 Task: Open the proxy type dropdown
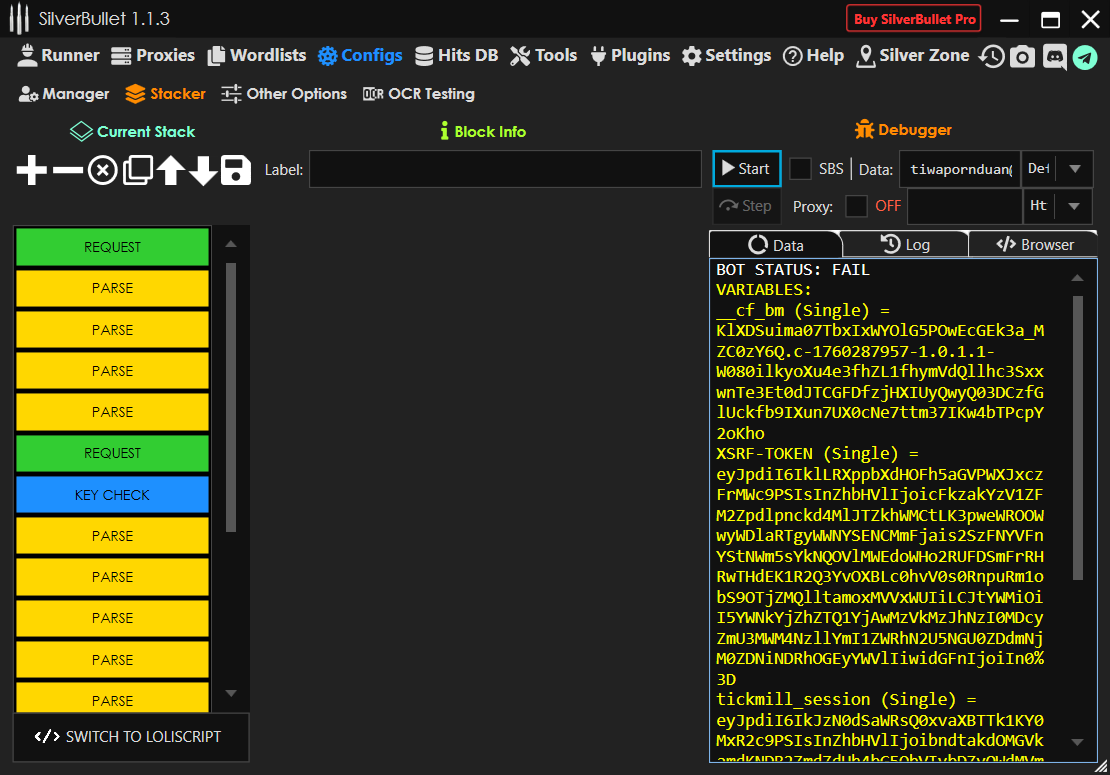click(x=1075, y=206)
